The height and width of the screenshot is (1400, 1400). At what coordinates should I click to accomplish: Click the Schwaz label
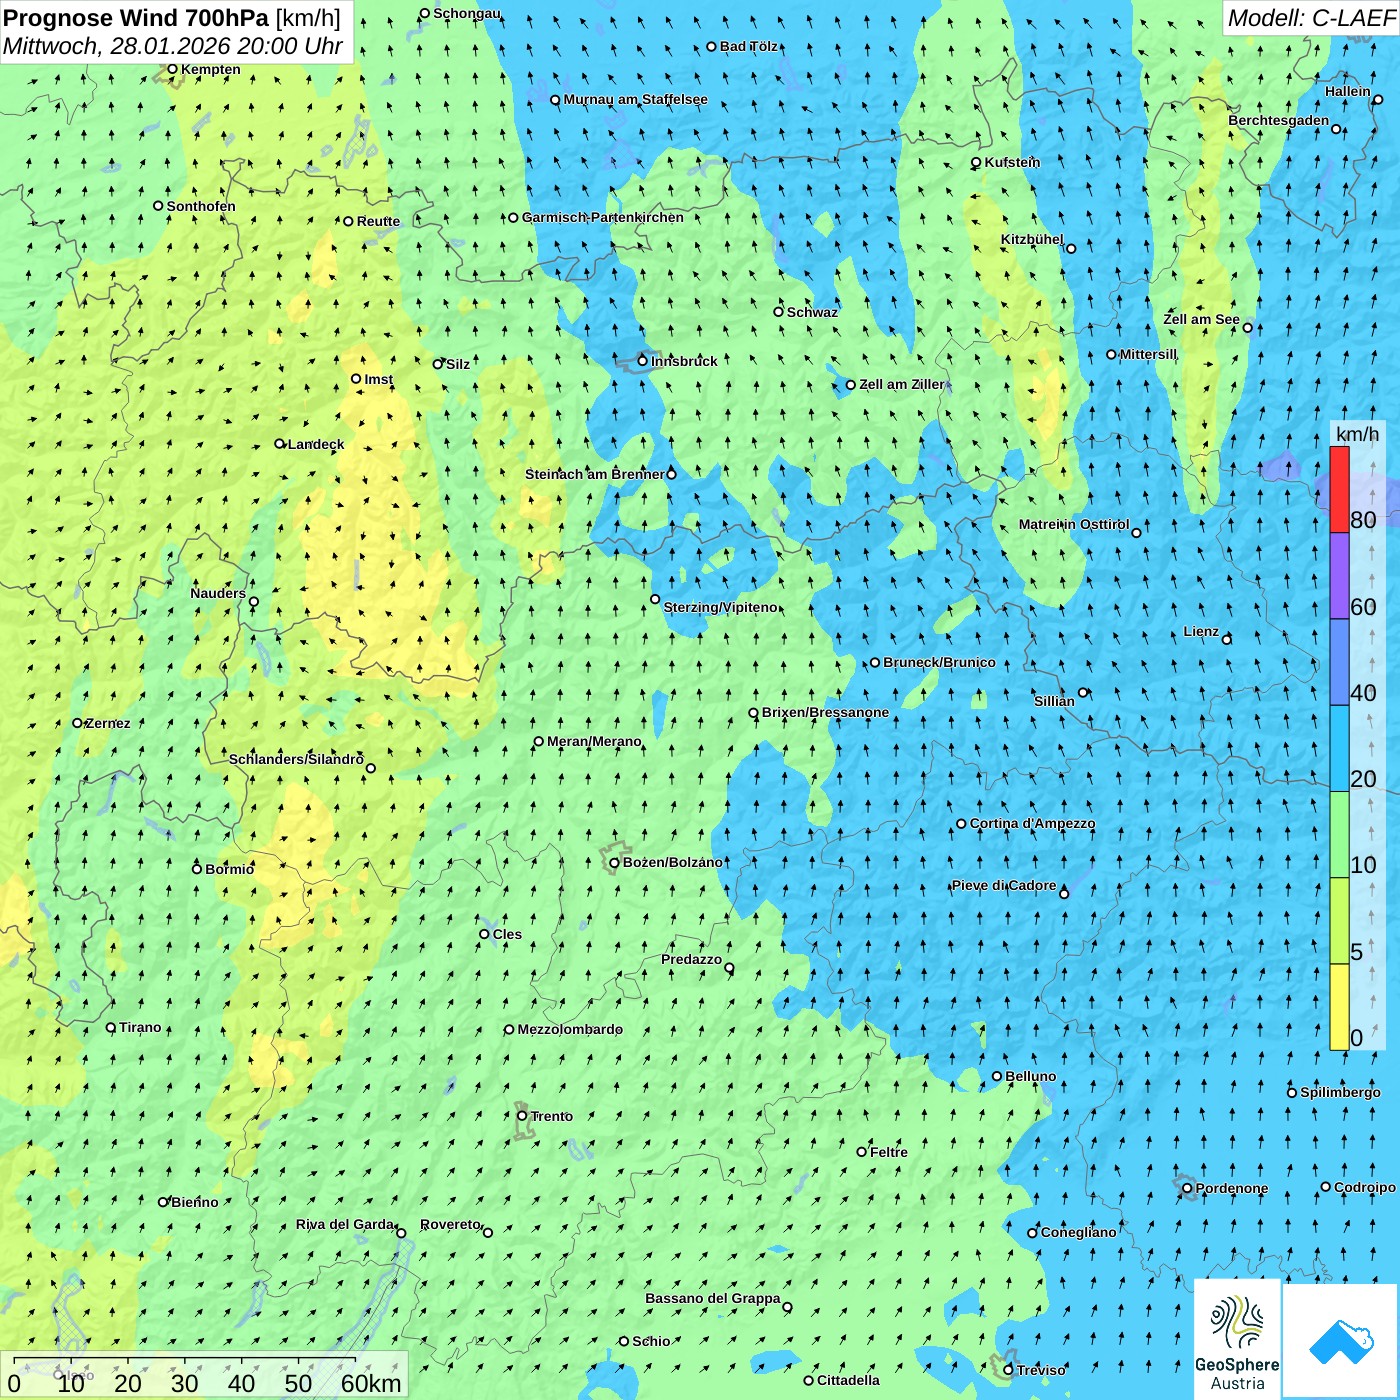point(813,312)
